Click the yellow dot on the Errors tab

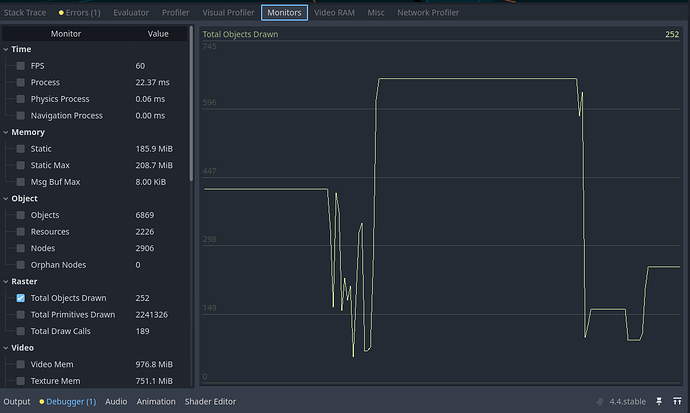point(61,13)
